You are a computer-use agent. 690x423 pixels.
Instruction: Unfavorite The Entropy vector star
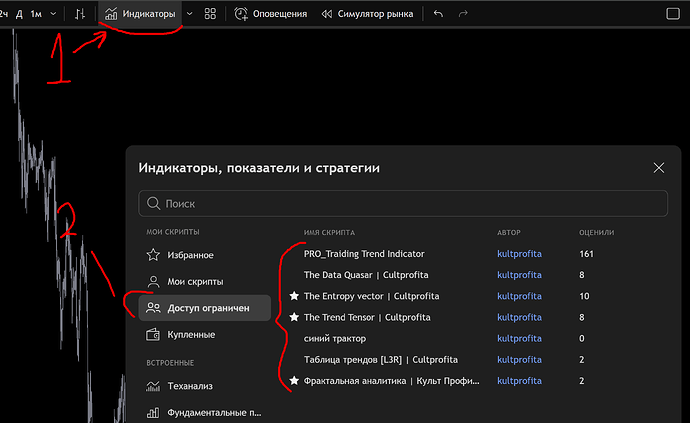[294, 296]
